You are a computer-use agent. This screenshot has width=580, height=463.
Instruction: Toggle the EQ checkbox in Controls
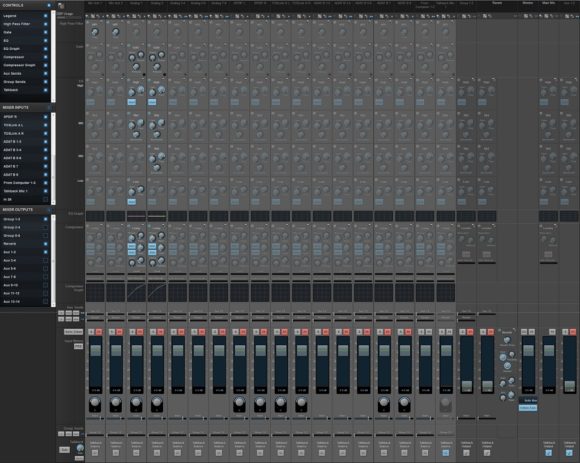[45, 41]
